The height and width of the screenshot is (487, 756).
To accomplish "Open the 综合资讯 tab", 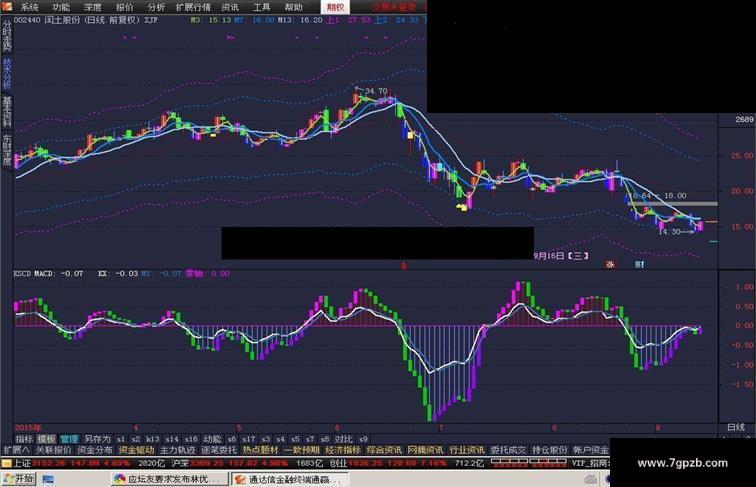I will click(x=384, y=450).
